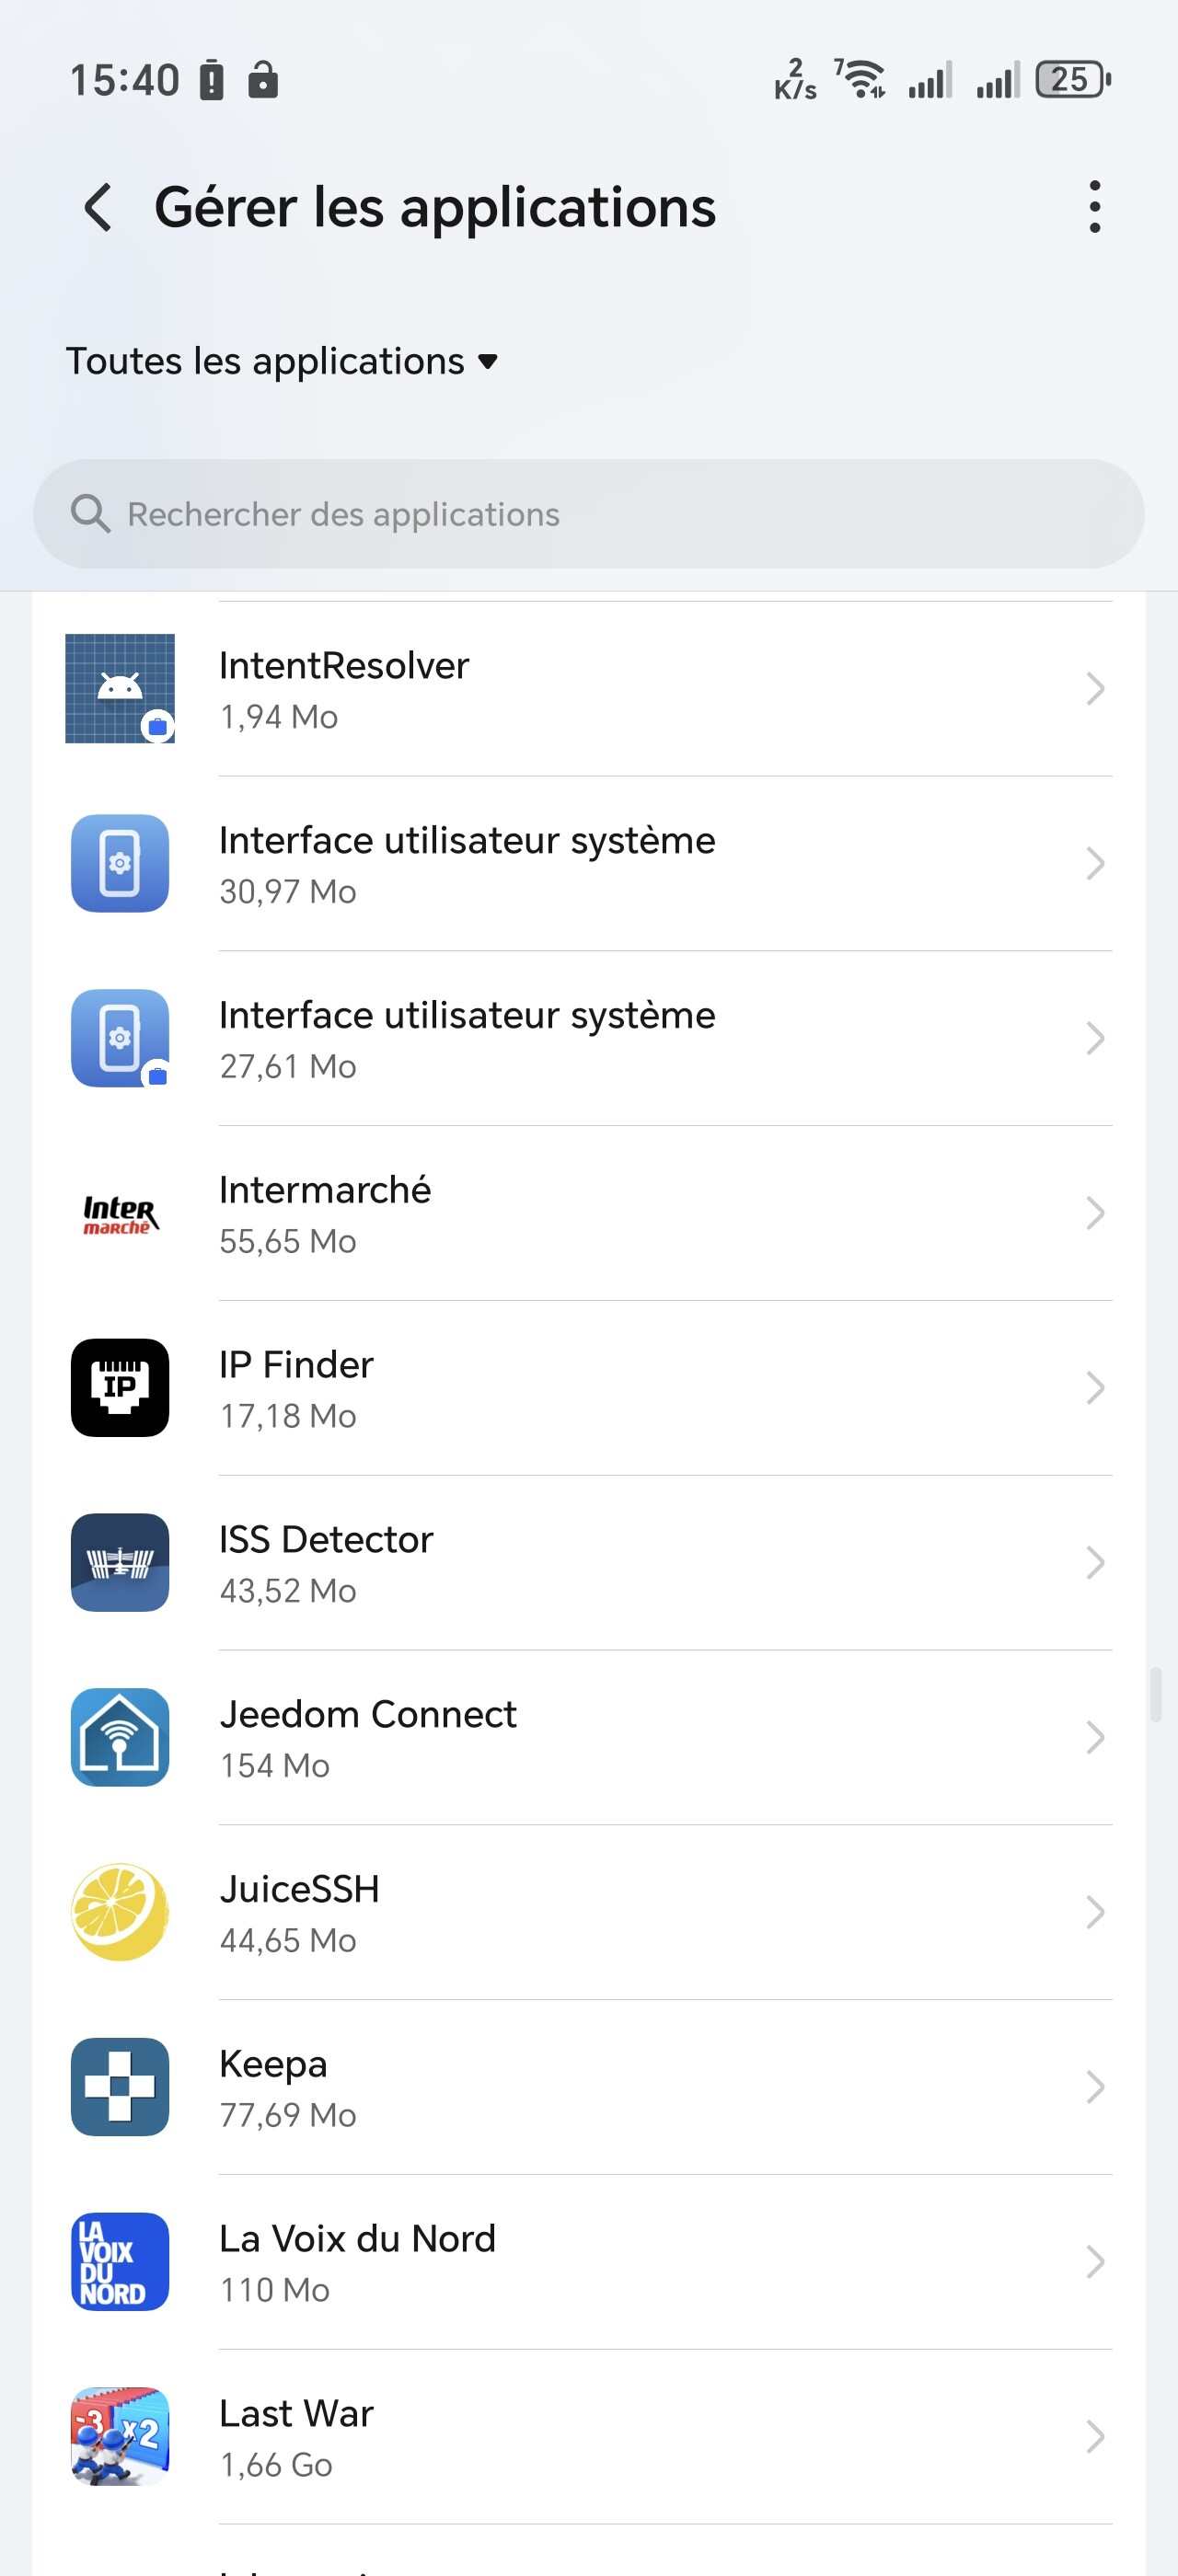The image size is (1178, 2576).
Task: Tap the Intermarché app icon
Action: [x=120, y=1214]
